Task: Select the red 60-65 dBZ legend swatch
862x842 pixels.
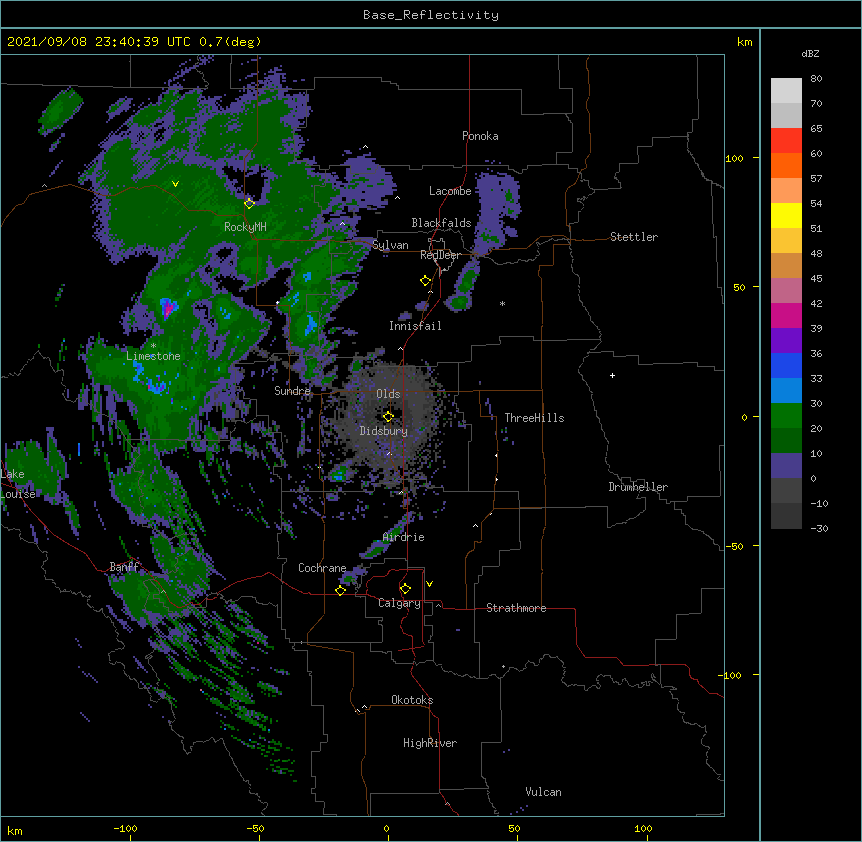Action: pos(786,141)
